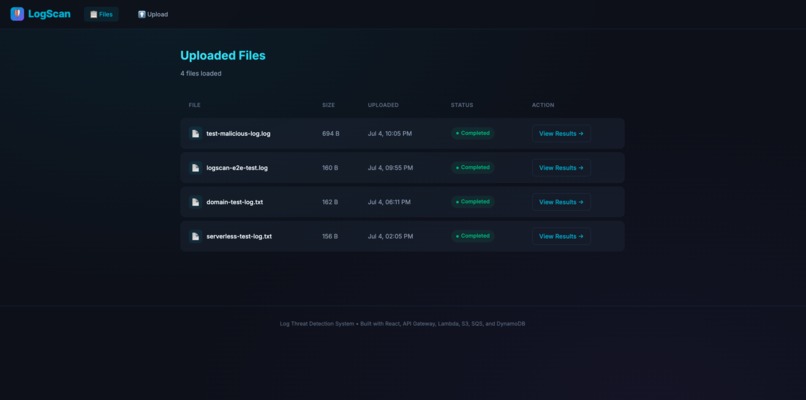806x400 pixels.
Task: Click the 160 B size value
Action: pos(330,168)
